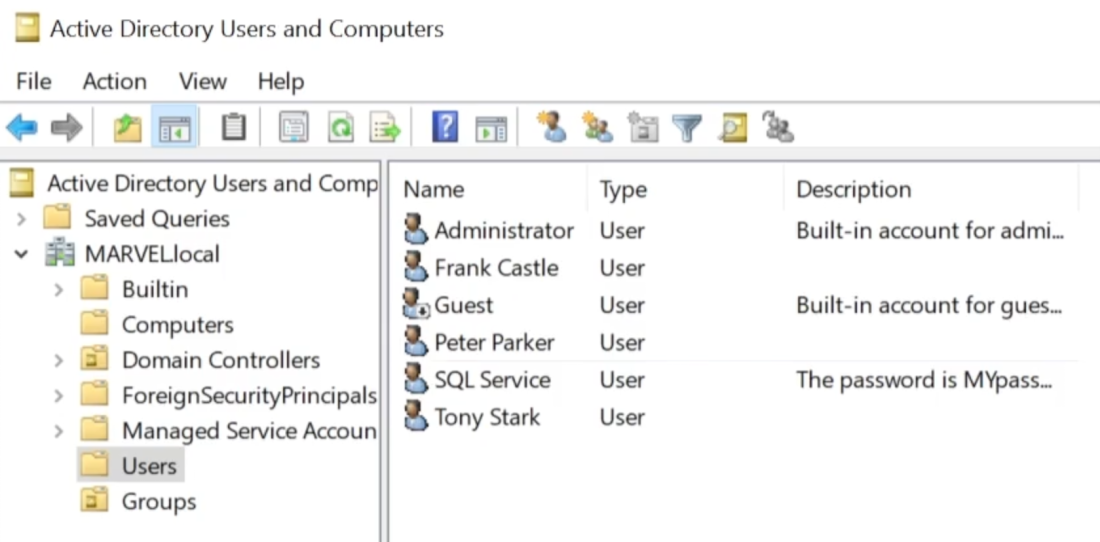
Task: Toggle the Show/Hide Console Tree button
Action: [175, 128]
